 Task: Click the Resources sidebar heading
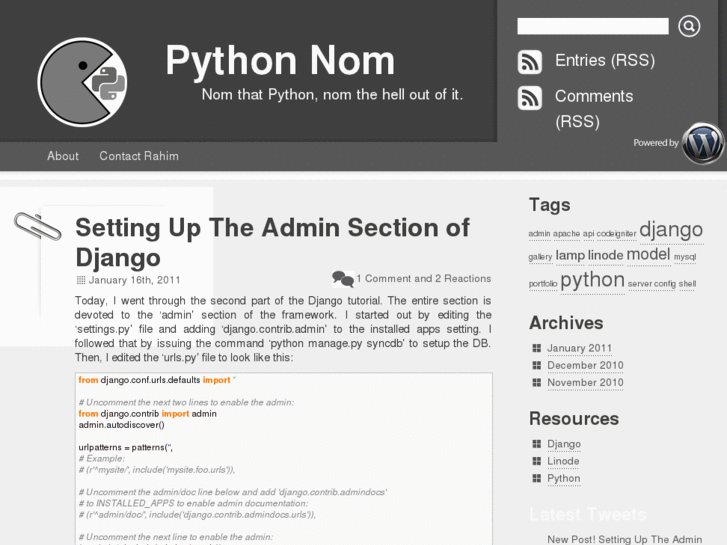(574, 418)
